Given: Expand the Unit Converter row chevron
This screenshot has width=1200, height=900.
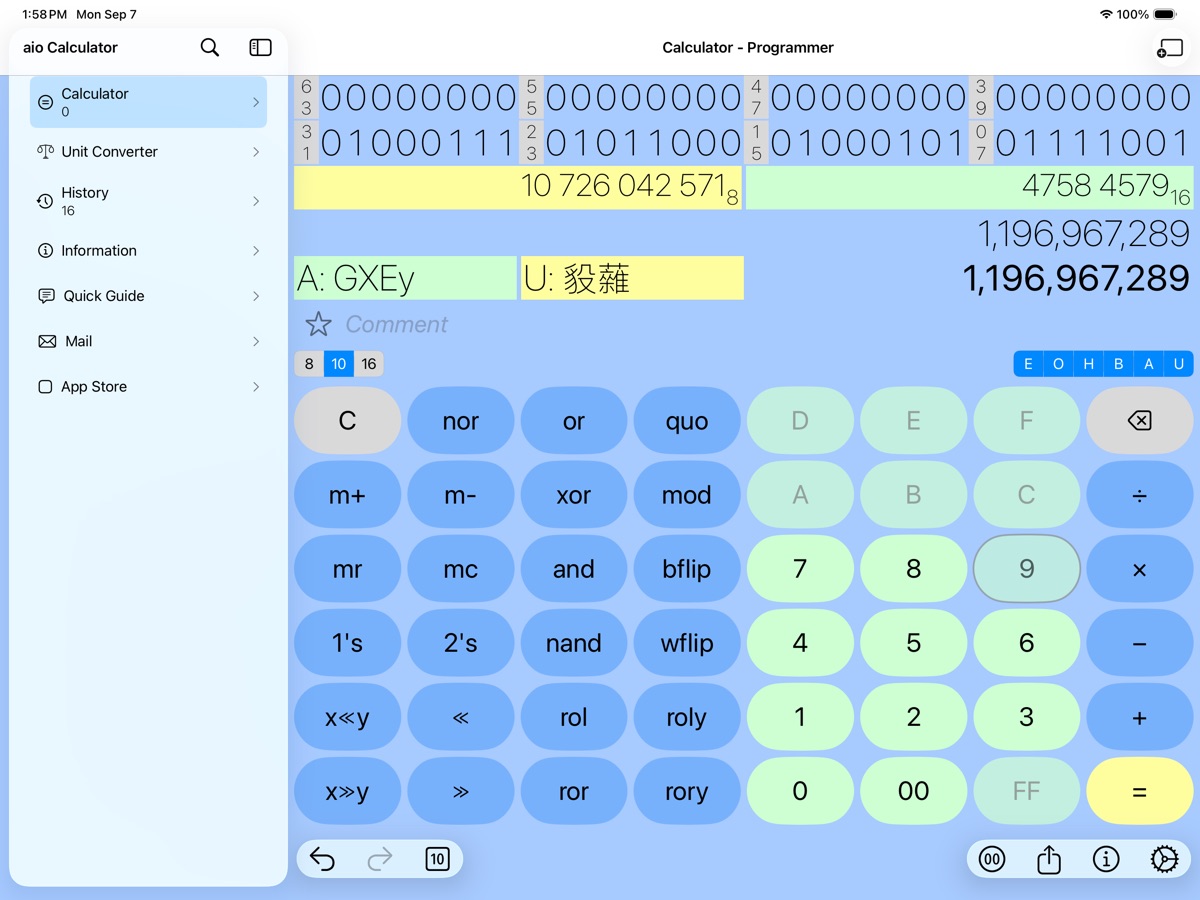Looking at the screenshot, I should [256, 152].
